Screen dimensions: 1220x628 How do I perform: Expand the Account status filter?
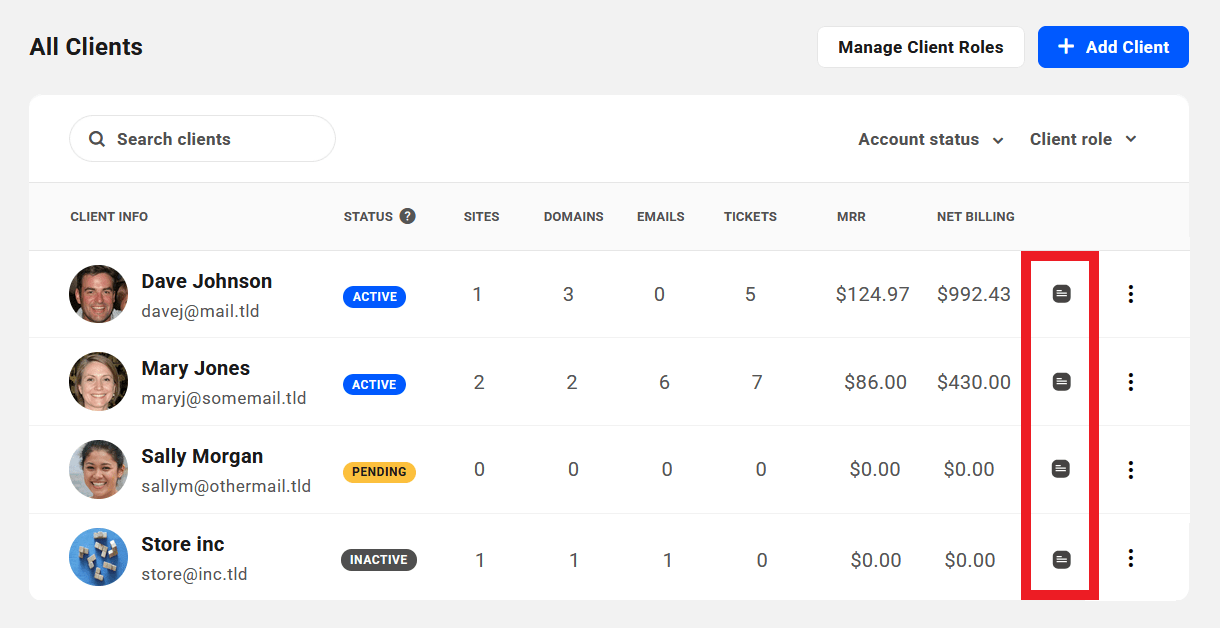[x=930, y=139]
